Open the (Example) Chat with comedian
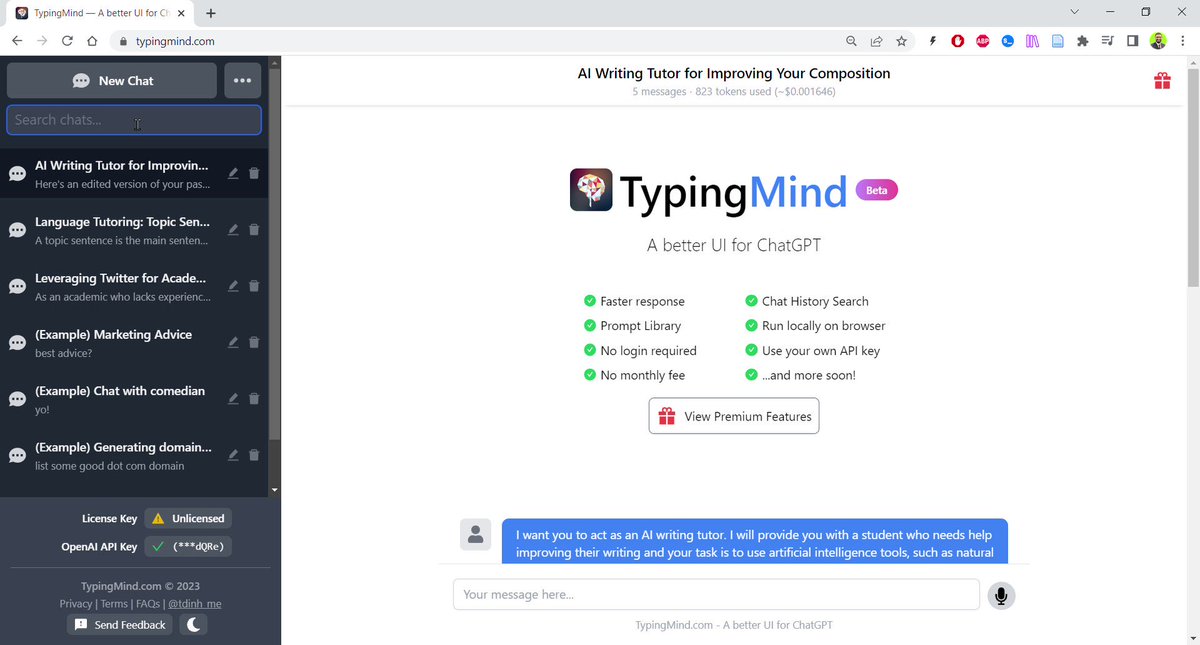This screenshot has width=1200, height=645. (x=134, y=399)
